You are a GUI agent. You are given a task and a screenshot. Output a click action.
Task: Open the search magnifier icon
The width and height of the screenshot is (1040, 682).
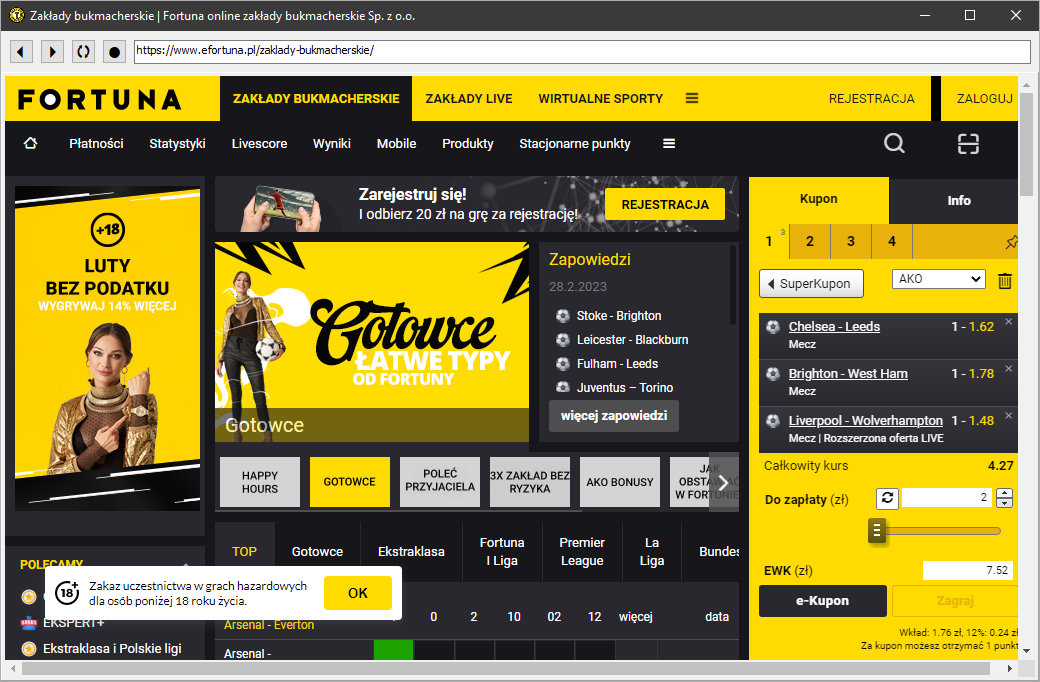click(x=894, y=143)
